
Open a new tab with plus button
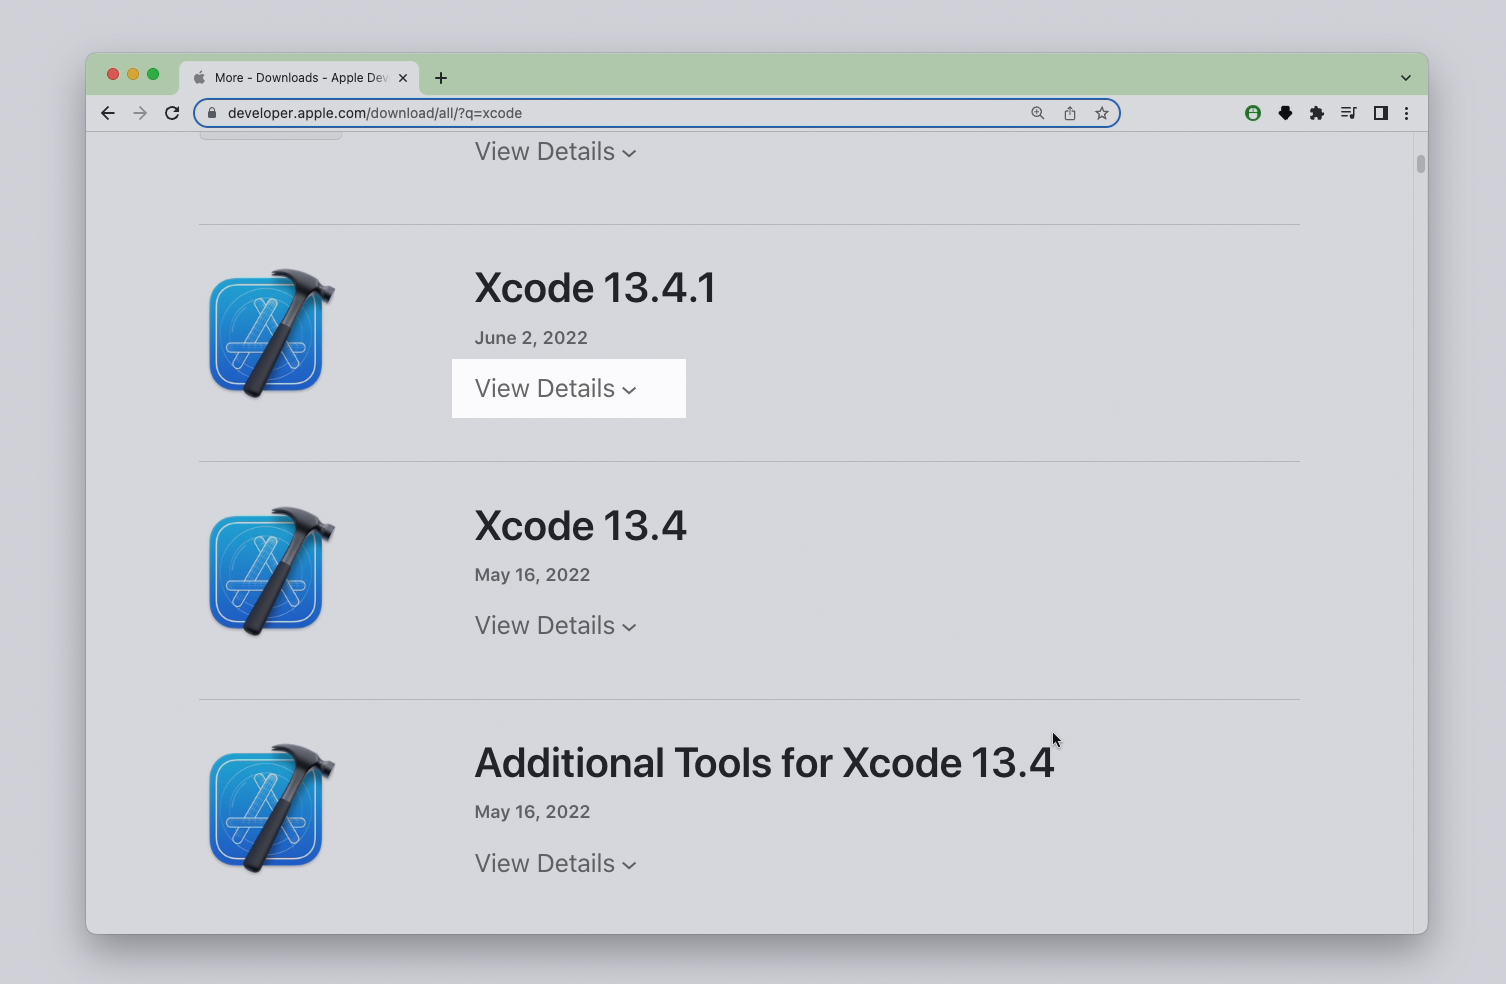click(x=441, y=78)
